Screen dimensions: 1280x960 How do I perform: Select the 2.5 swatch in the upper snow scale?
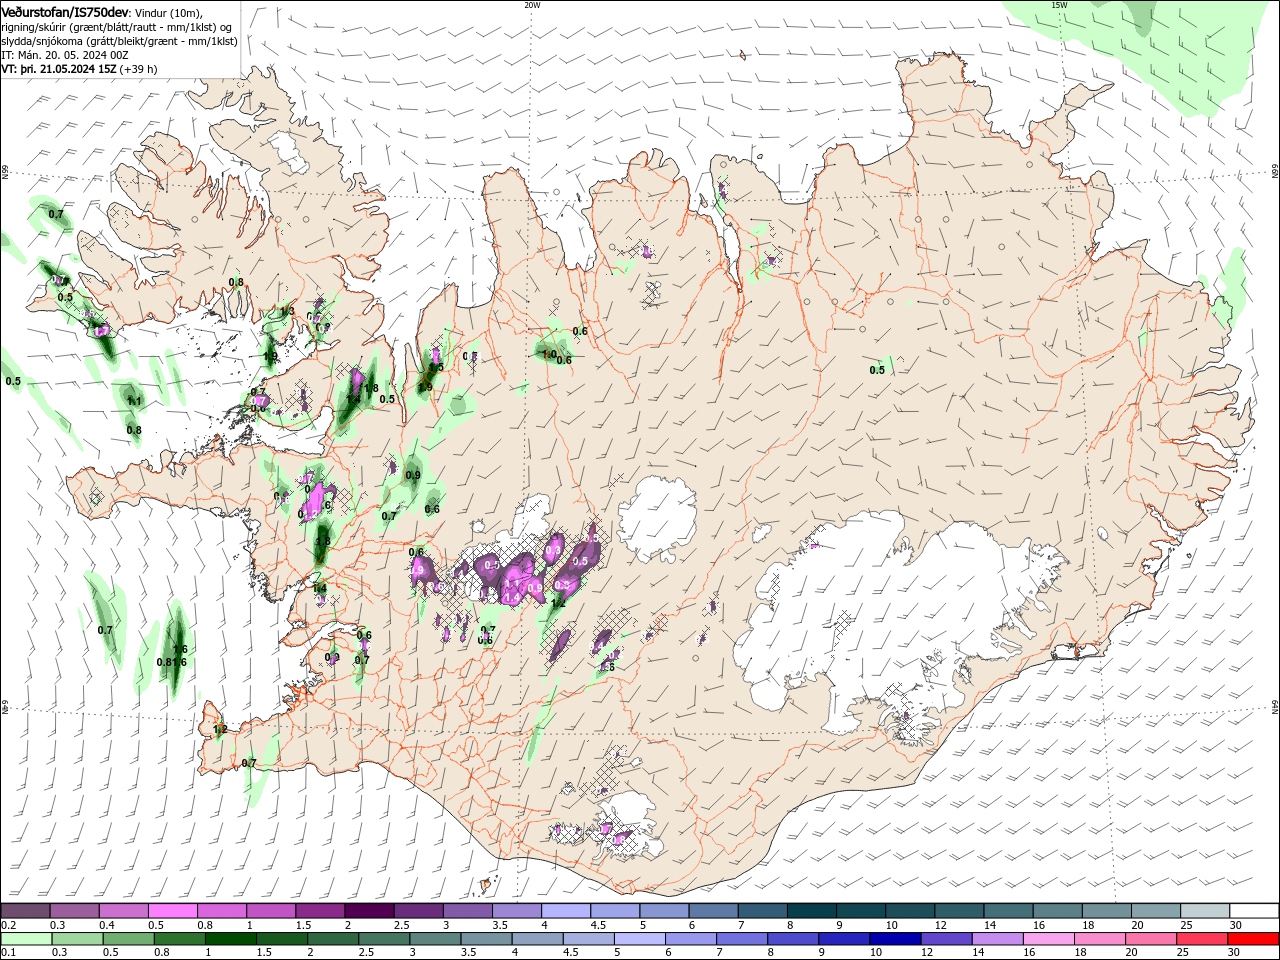(x=418, y=911)
